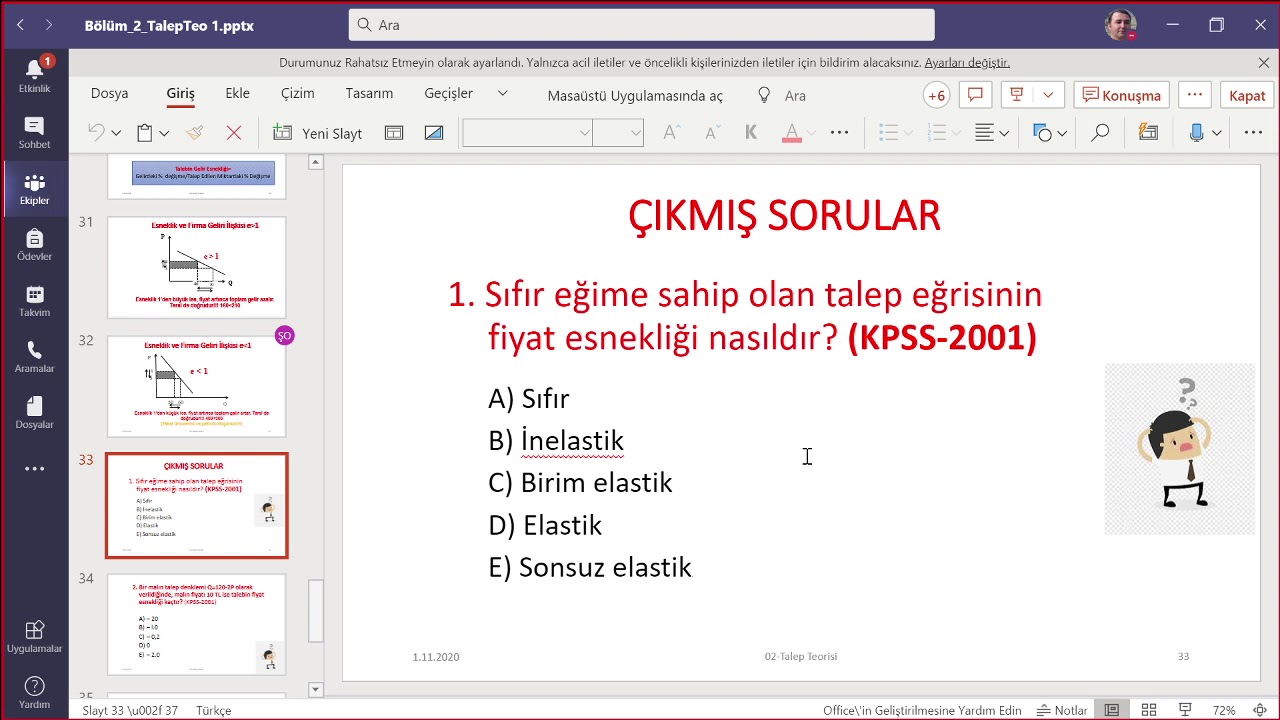Open Sohbet chat in Teams sidebar
The width and height of the screenshot is (1280, 720).
(x=34, y=133)
